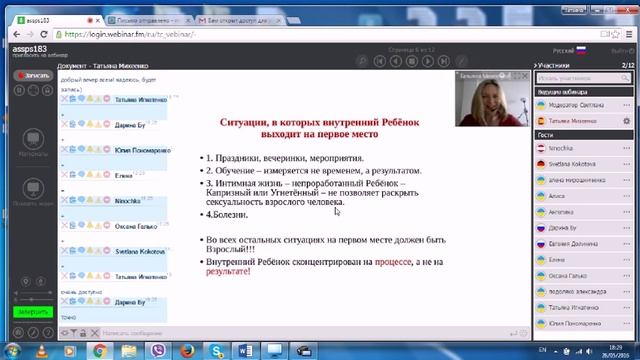This screenshot has height=360, width=640.
Task: Click the reply bubble icon on Елена's message
Action: [81, 175]
